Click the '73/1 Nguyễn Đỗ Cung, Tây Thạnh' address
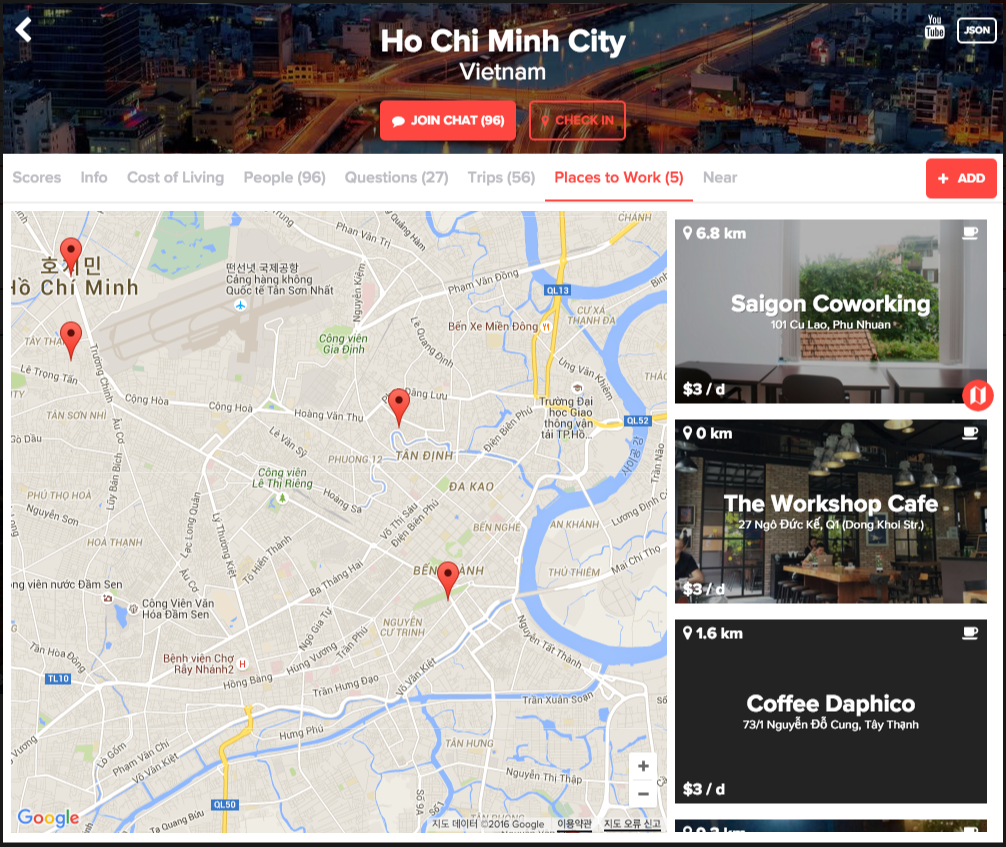Image resolution: width=1006 pixels, height=847 pixels. 830,725
